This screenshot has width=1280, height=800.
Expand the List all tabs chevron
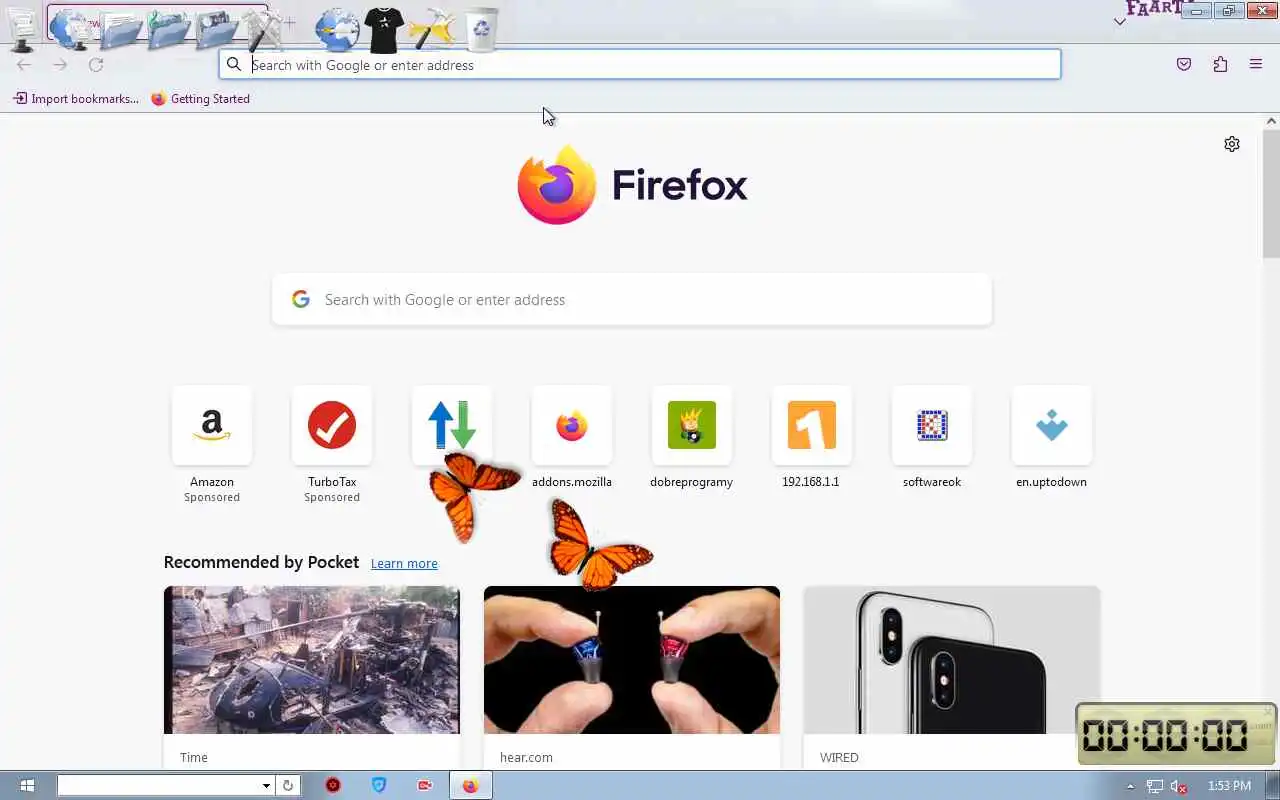pyautogui.click(x=1120, y=22)
